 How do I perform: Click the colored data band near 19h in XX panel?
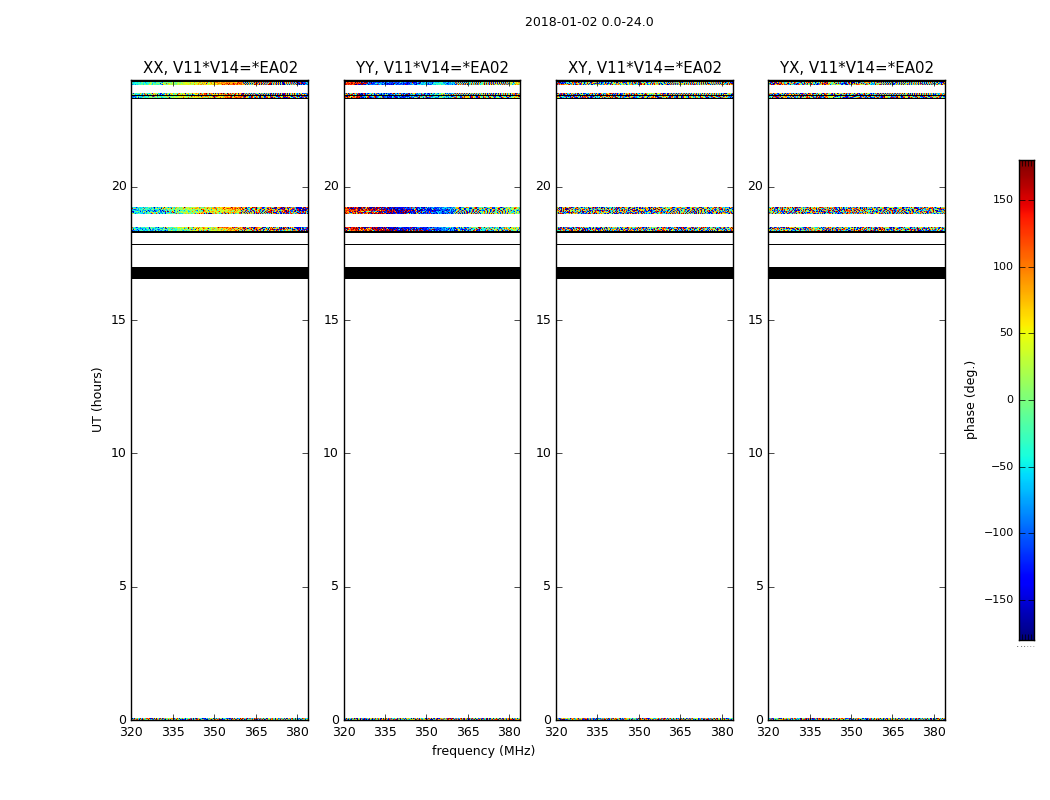pos(220,210)
